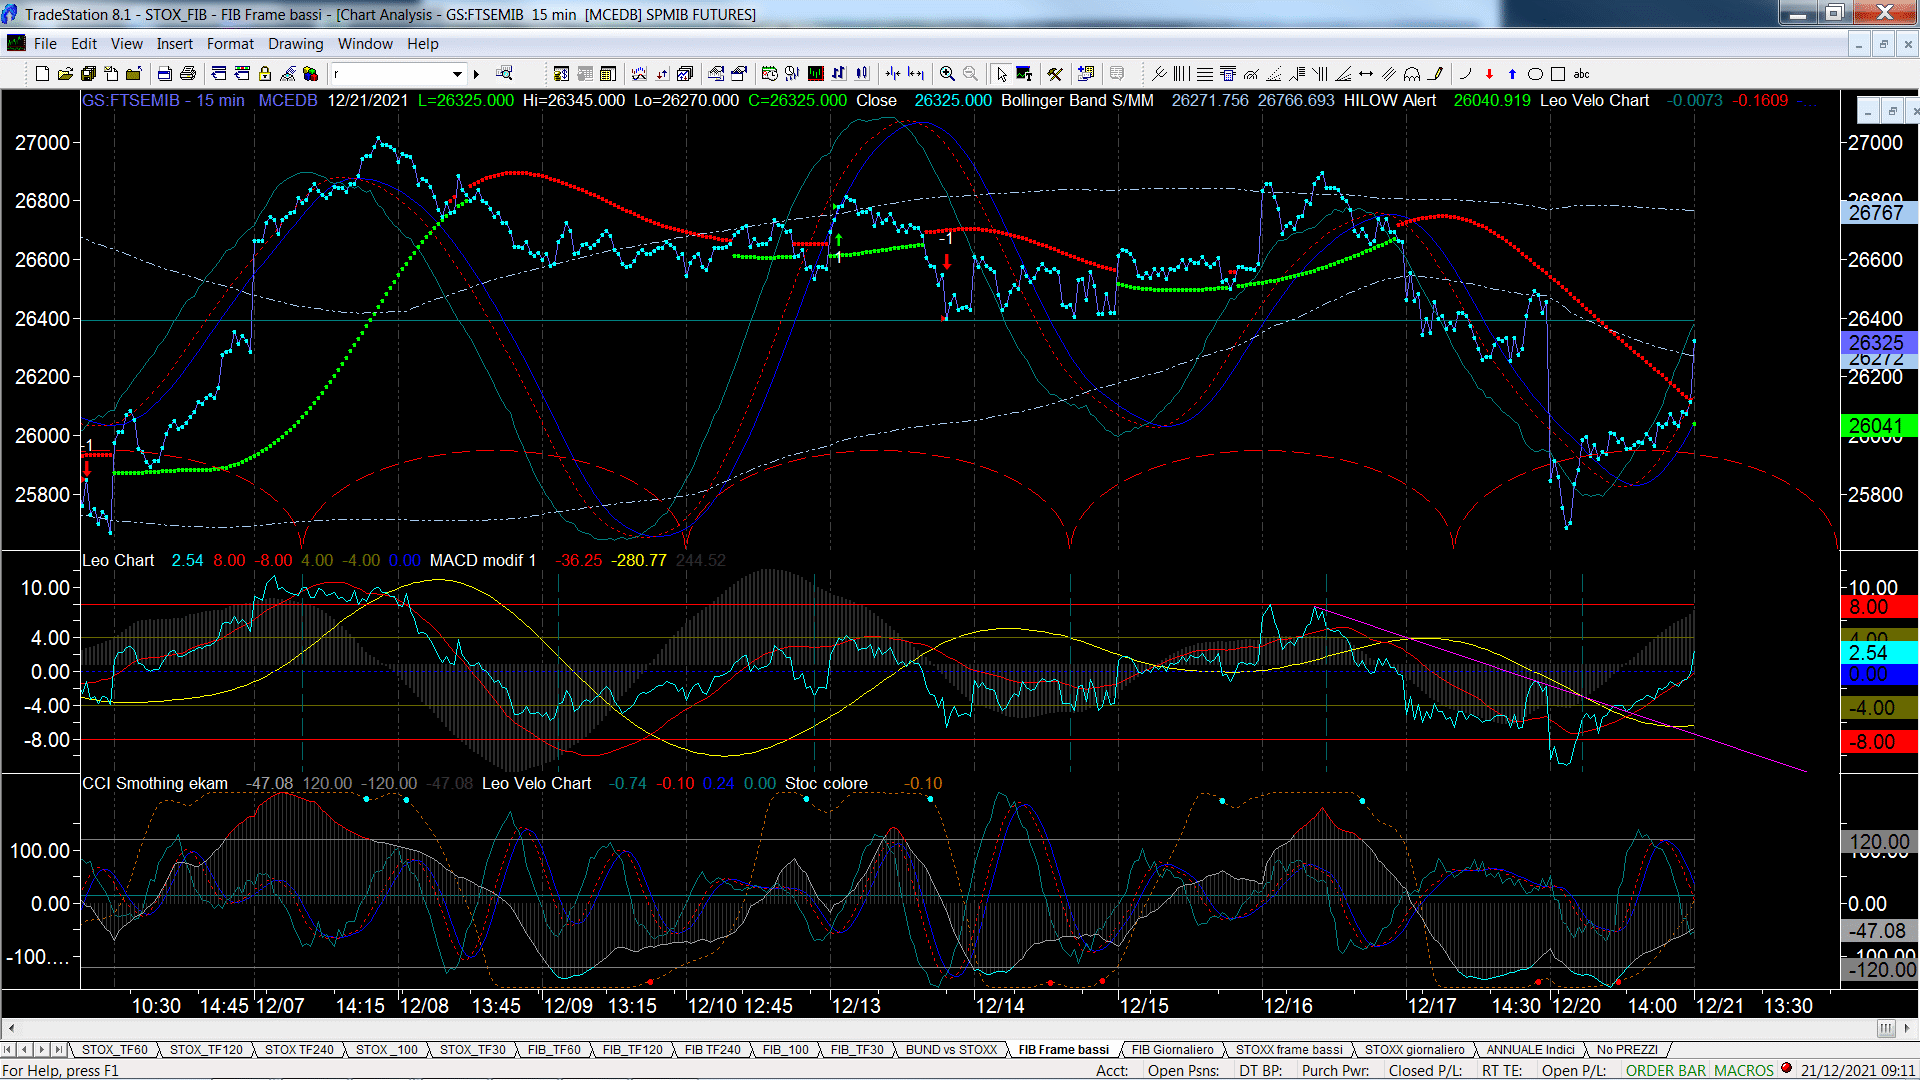The width and height of the screenshot is (1920, 1080).
Task: Open the Edit menu
Action: [x=84, y=44]
